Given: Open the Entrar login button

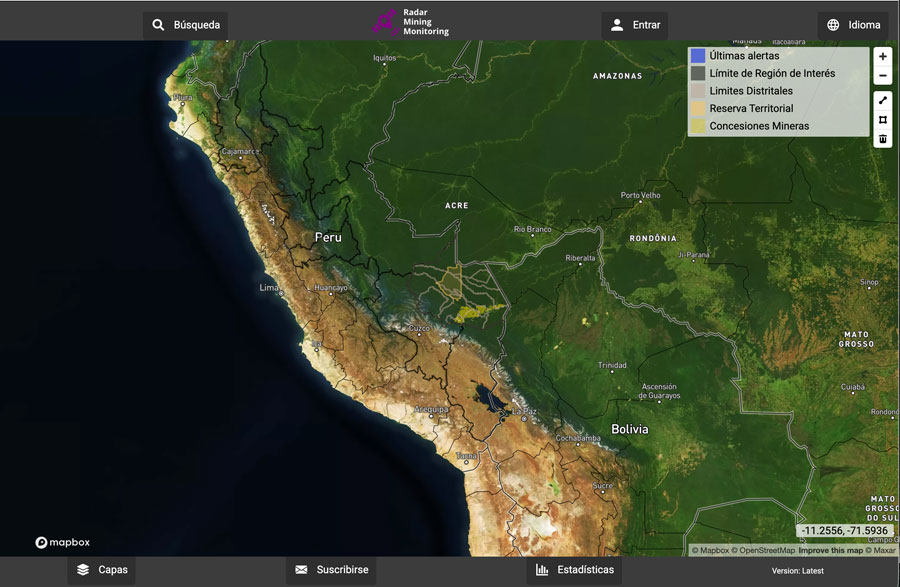Looking at the screenshot, I should [634, 25].
